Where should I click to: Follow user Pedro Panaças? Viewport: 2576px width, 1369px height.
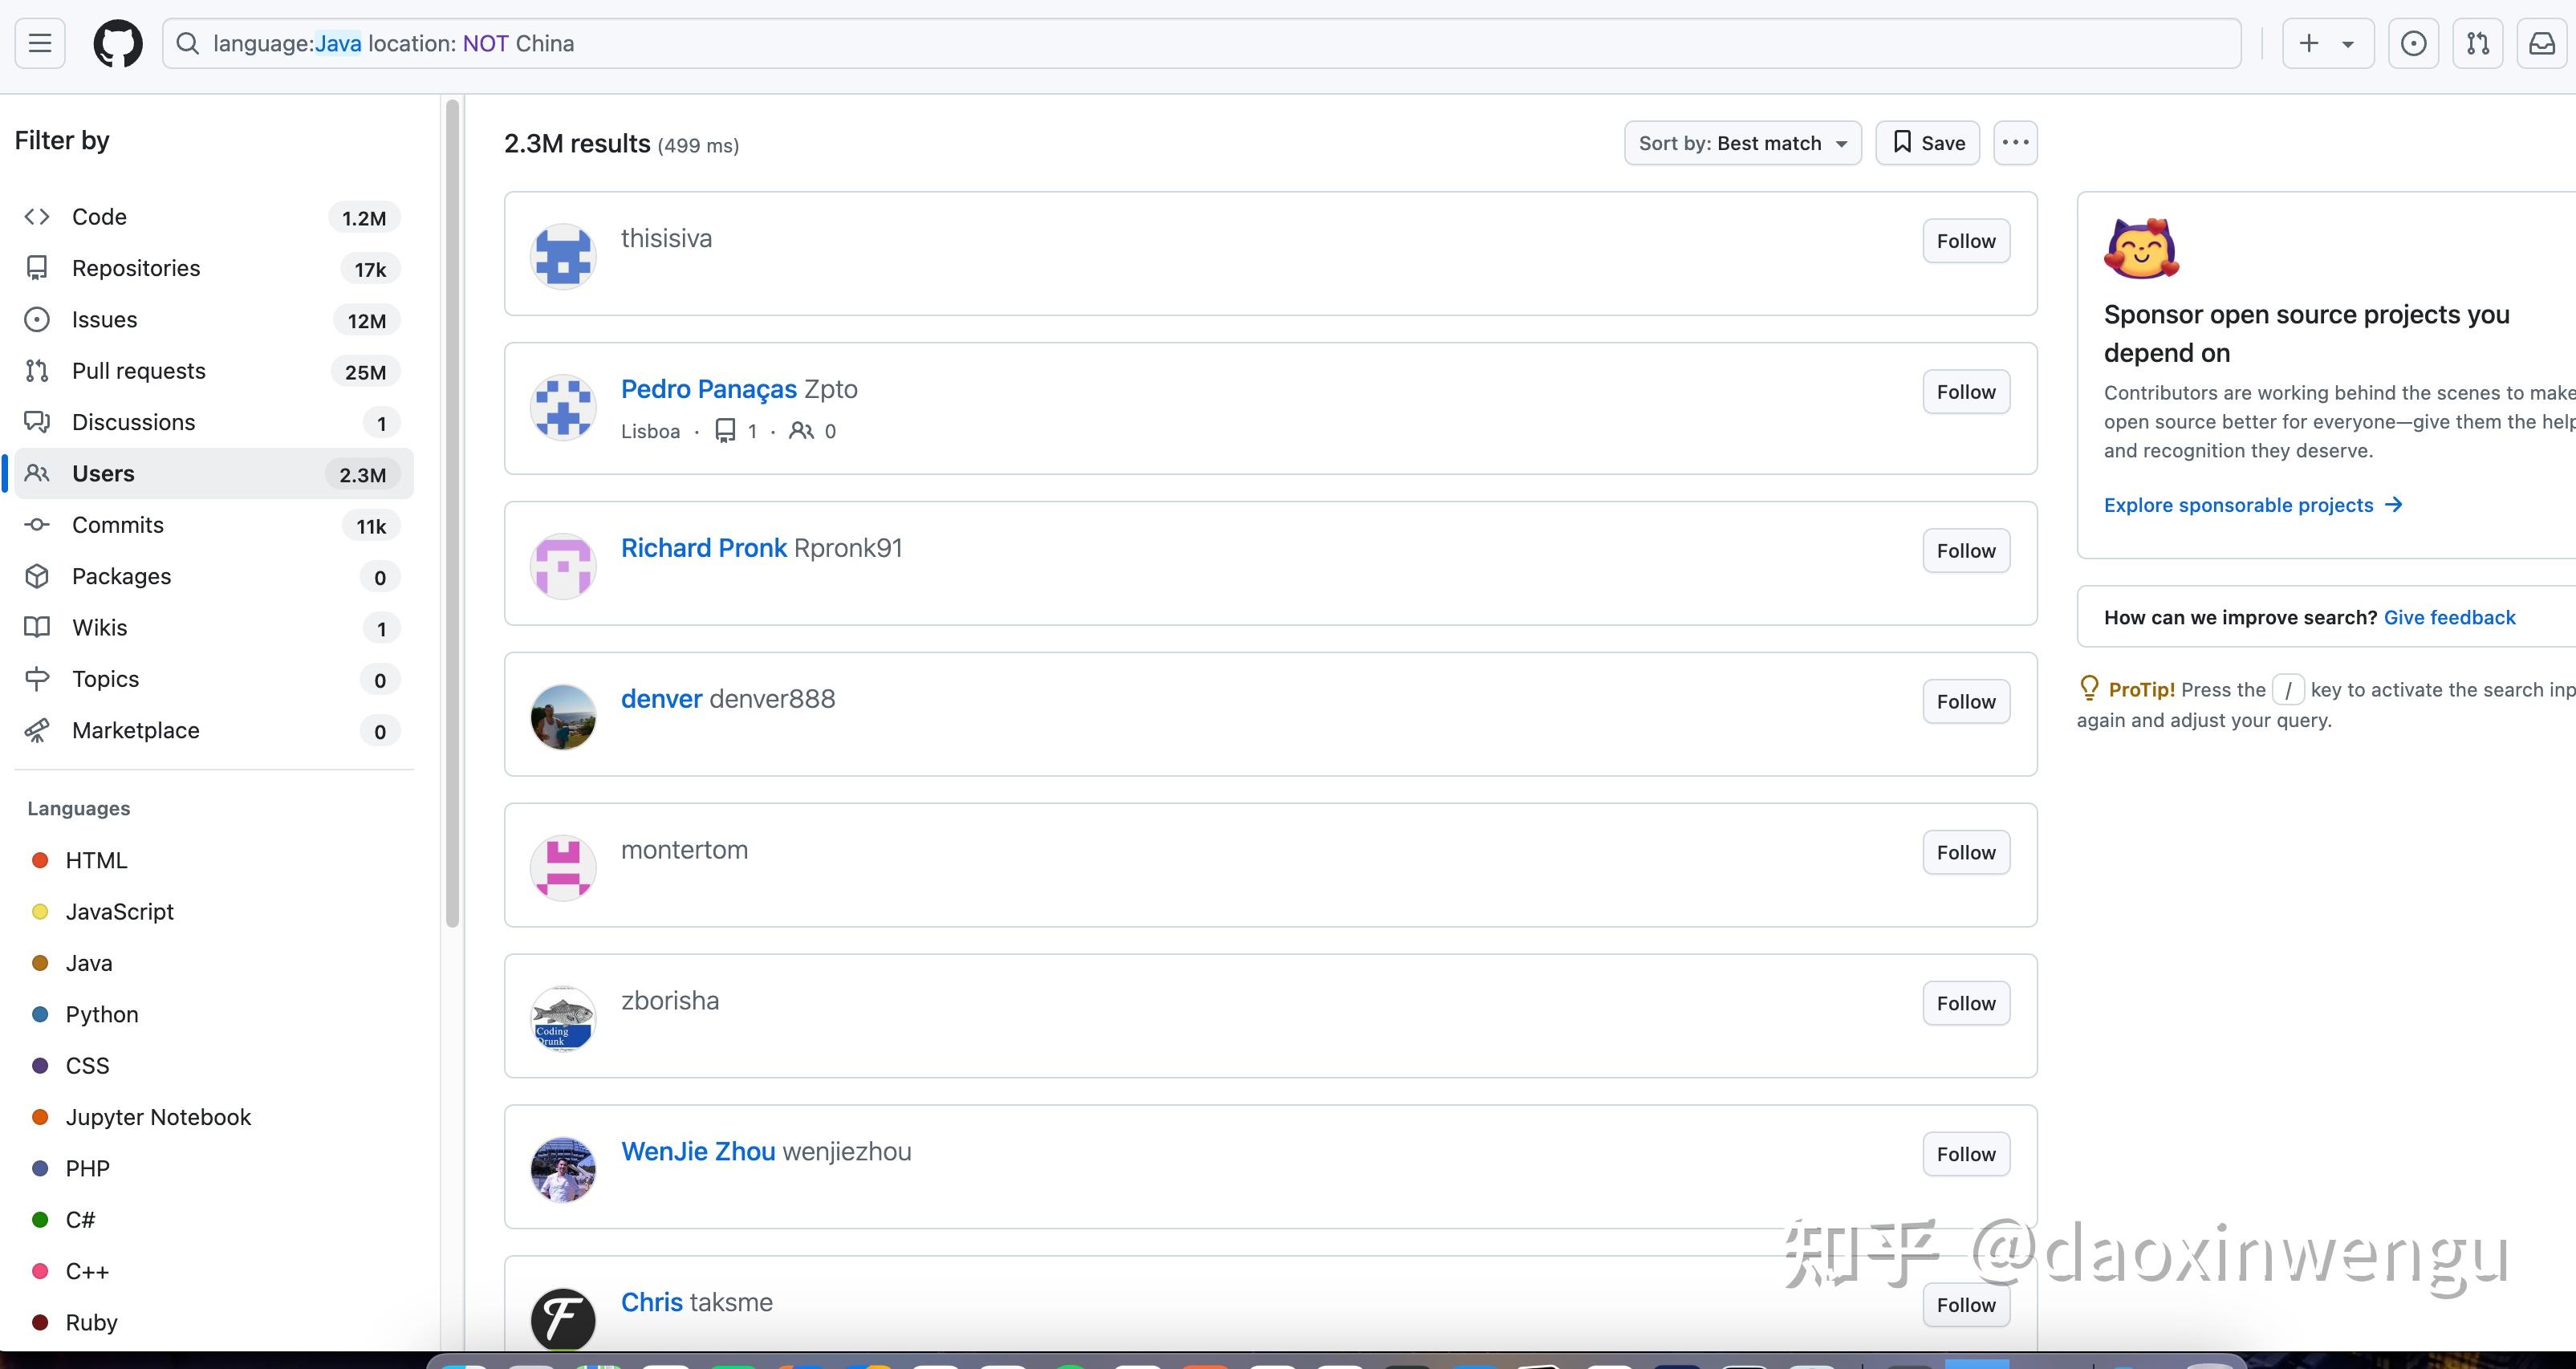[x=1965, y=392]
